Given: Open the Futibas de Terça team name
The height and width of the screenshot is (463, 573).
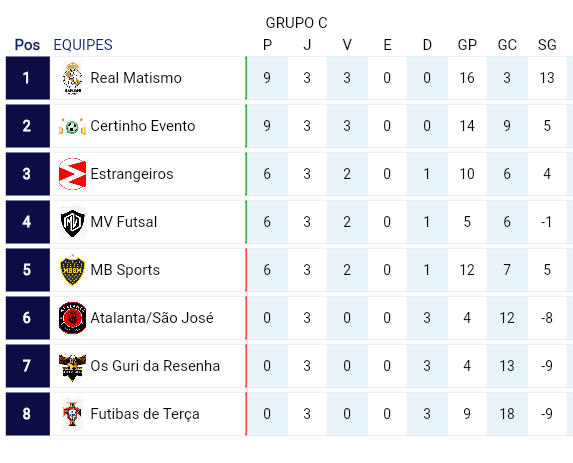Looking at the screenshot, I should (x=145, y=414).
